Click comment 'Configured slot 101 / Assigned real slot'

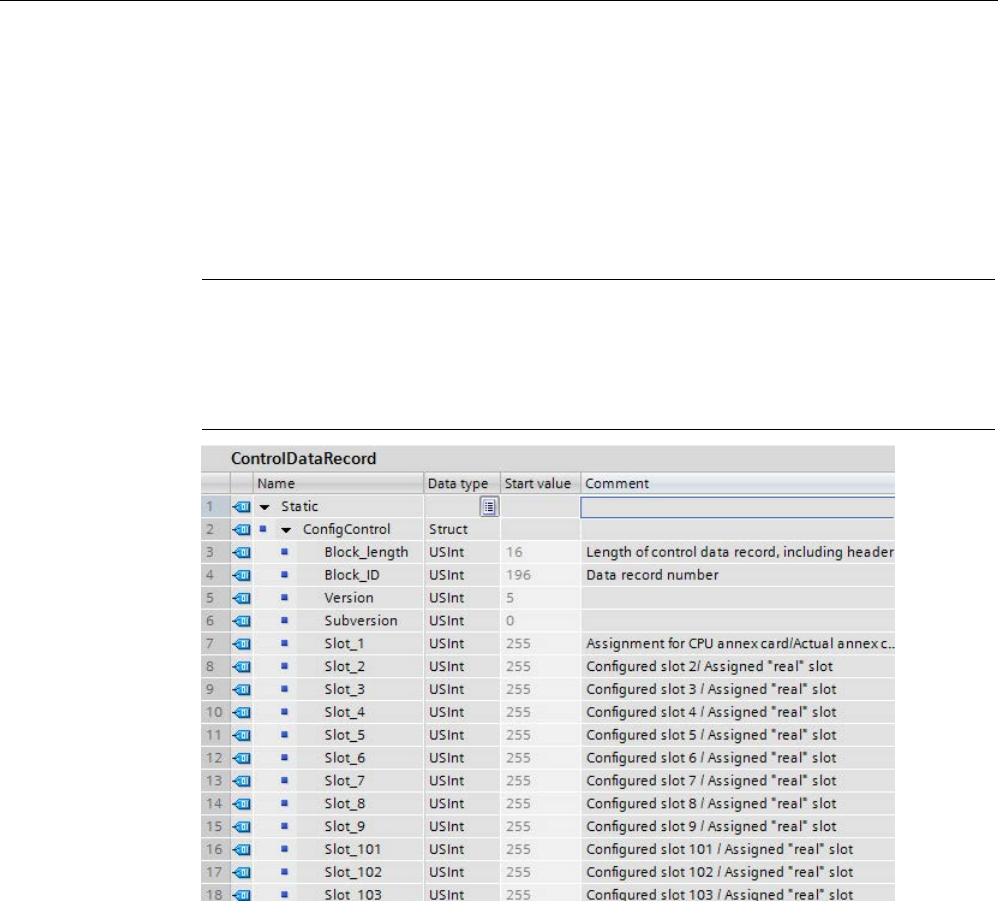pyautogui.click(x=719, y=849)
